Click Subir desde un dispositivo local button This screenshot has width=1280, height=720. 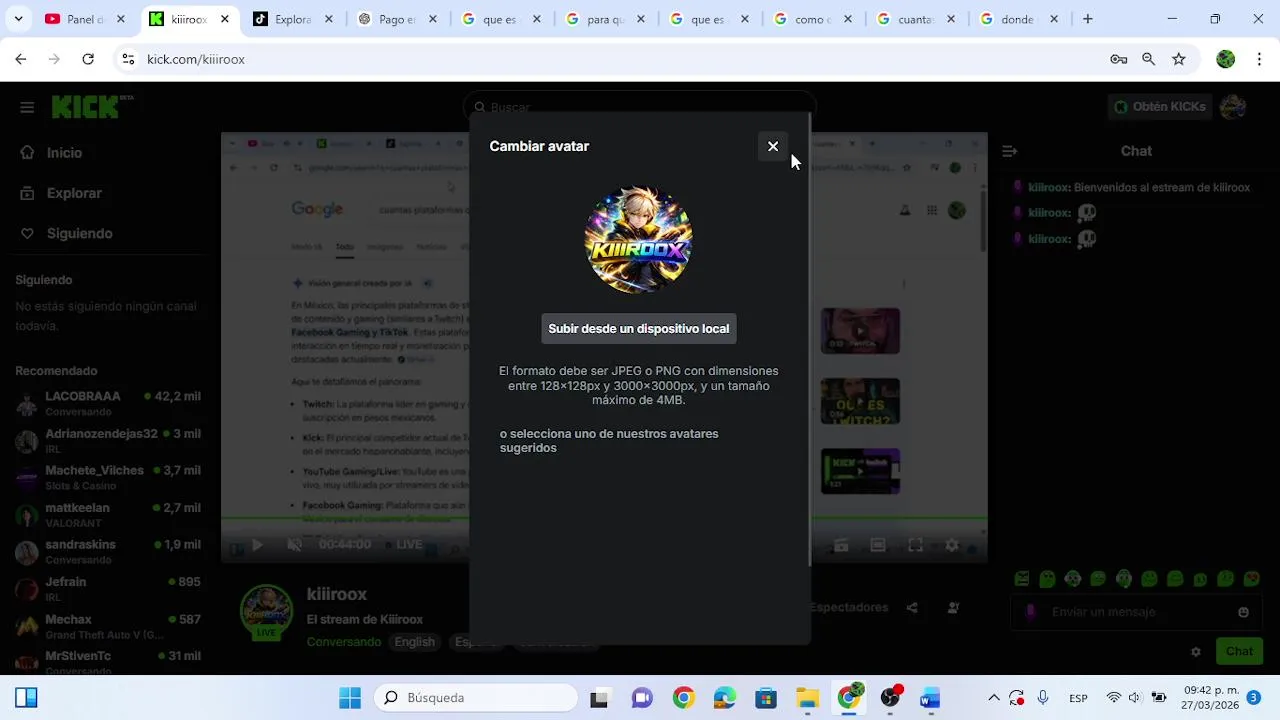(639, 329)
